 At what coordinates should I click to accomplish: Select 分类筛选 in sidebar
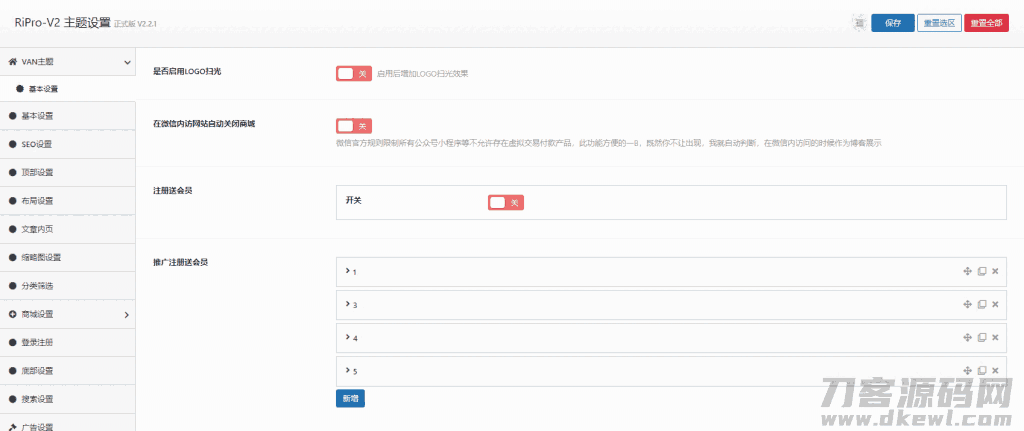(68, 286)
